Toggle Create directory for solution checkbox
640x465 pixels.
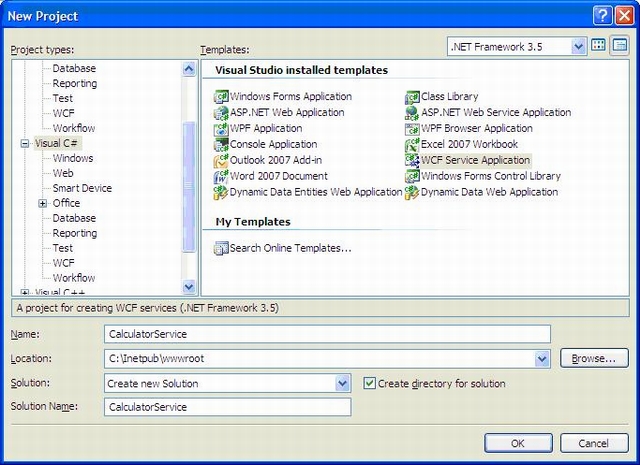click(369, 383)
